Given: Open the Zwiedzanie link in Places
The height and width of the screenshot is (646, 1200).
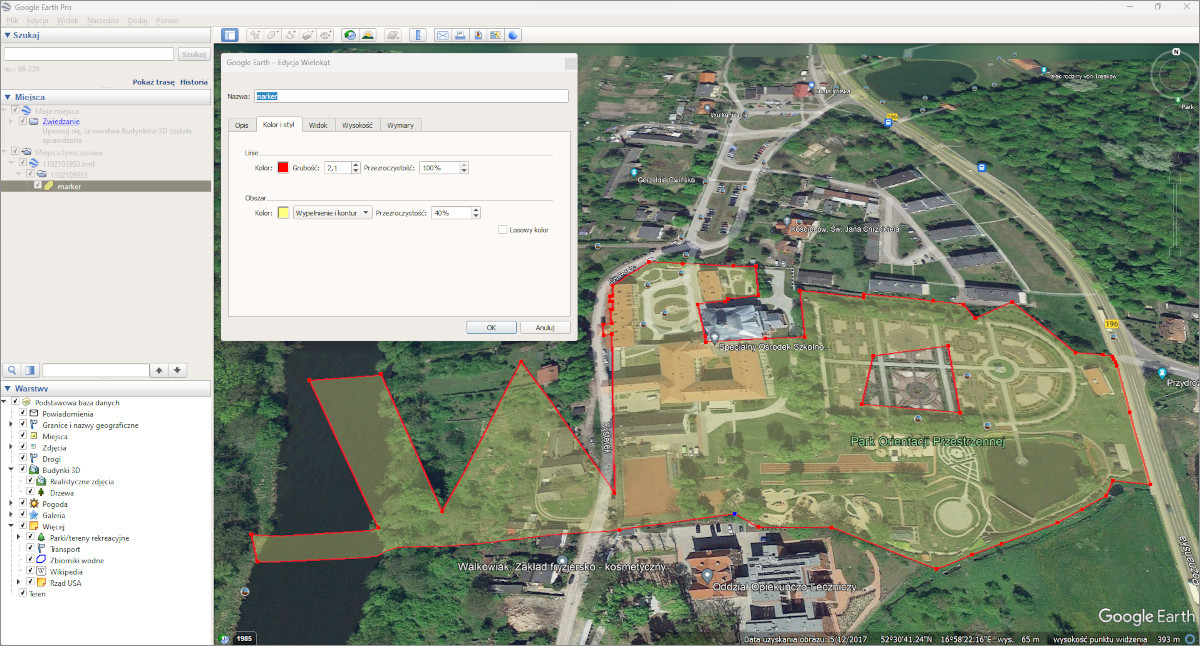Looking at the screenshot, I should tap(62, 121).
